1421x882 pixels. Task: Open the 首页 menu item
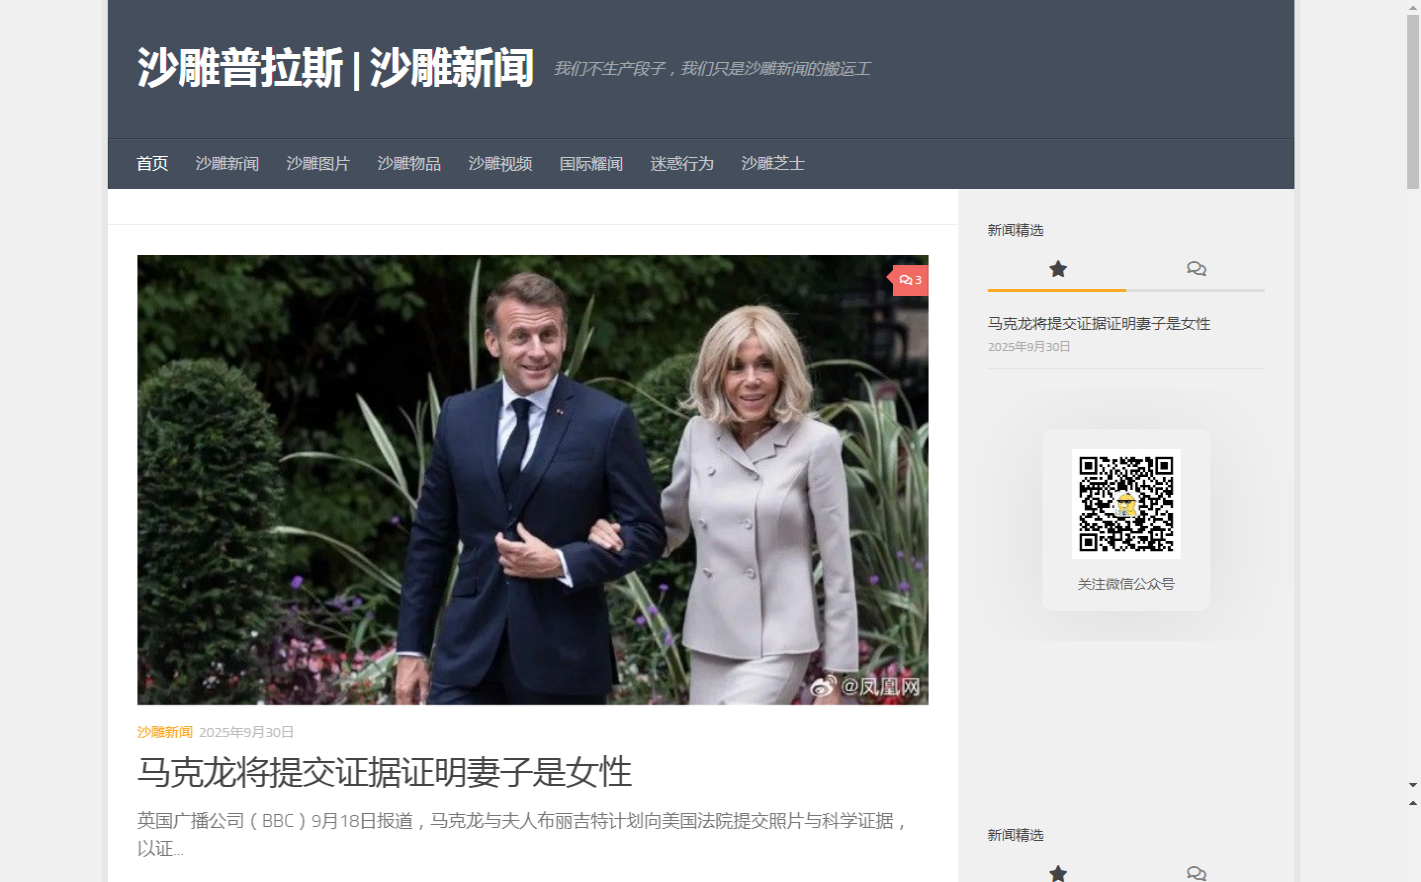[151, 163]
